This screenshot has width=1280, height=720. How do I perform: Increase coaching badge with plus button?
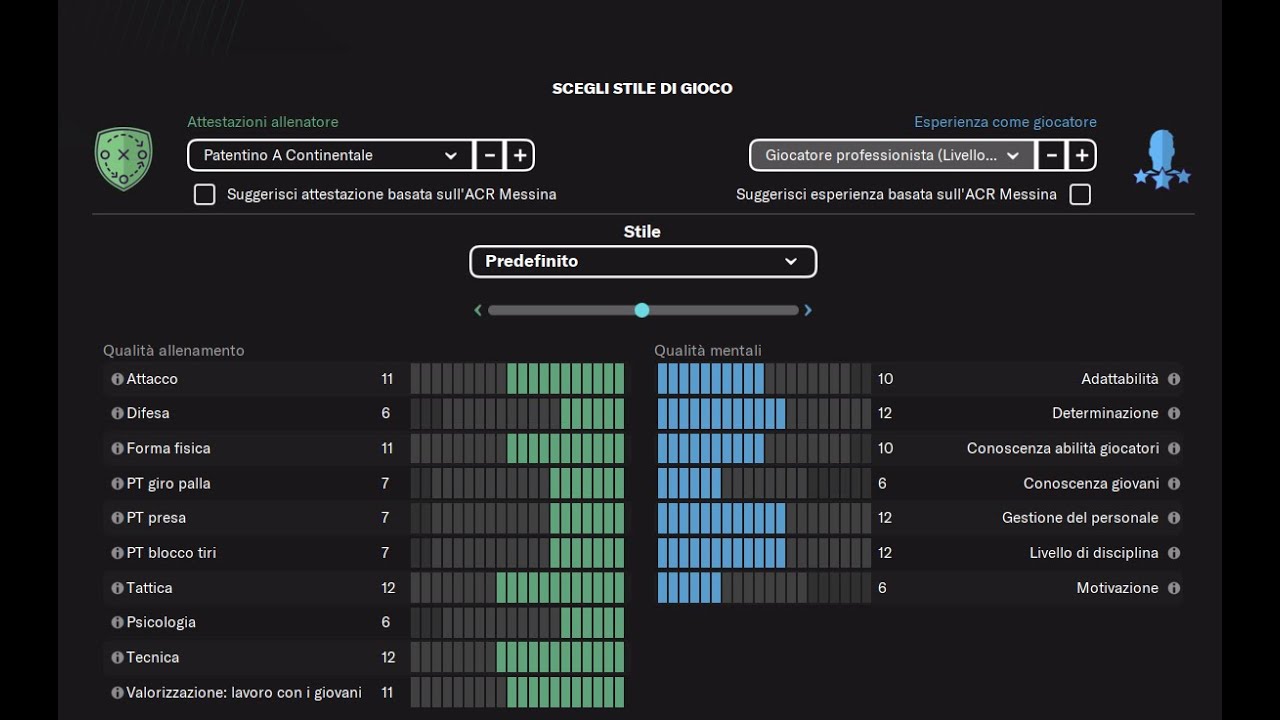520,155
